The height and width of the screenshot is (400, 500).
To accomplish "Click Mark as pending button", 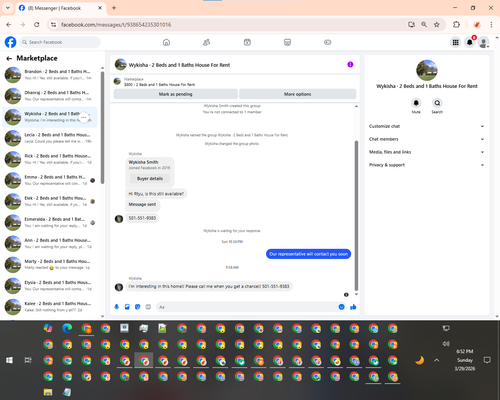I will (x=176, y=94).
